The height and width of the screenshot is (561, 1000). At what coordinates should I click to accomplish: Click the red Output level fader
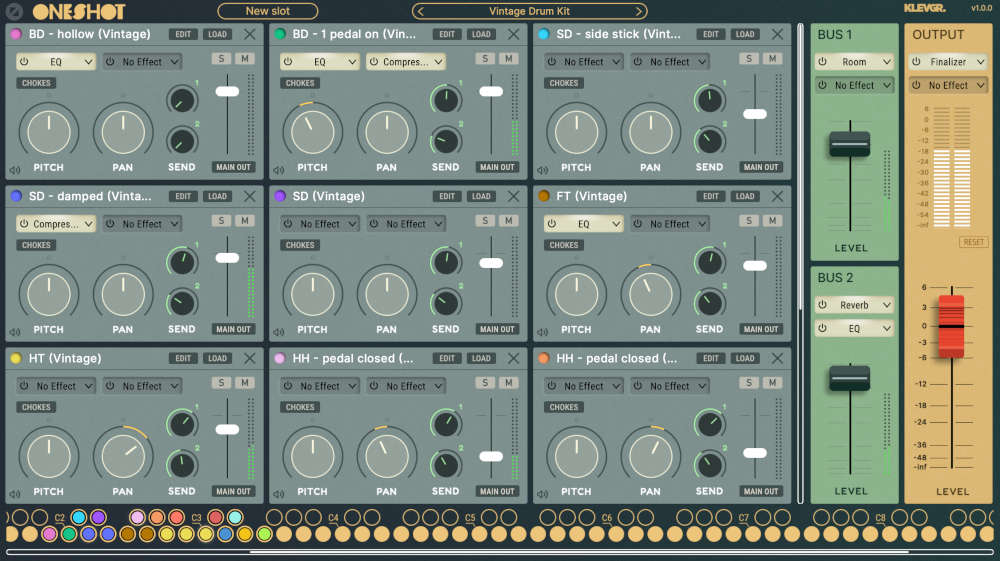pyautogui.click(x=951, y=326)
